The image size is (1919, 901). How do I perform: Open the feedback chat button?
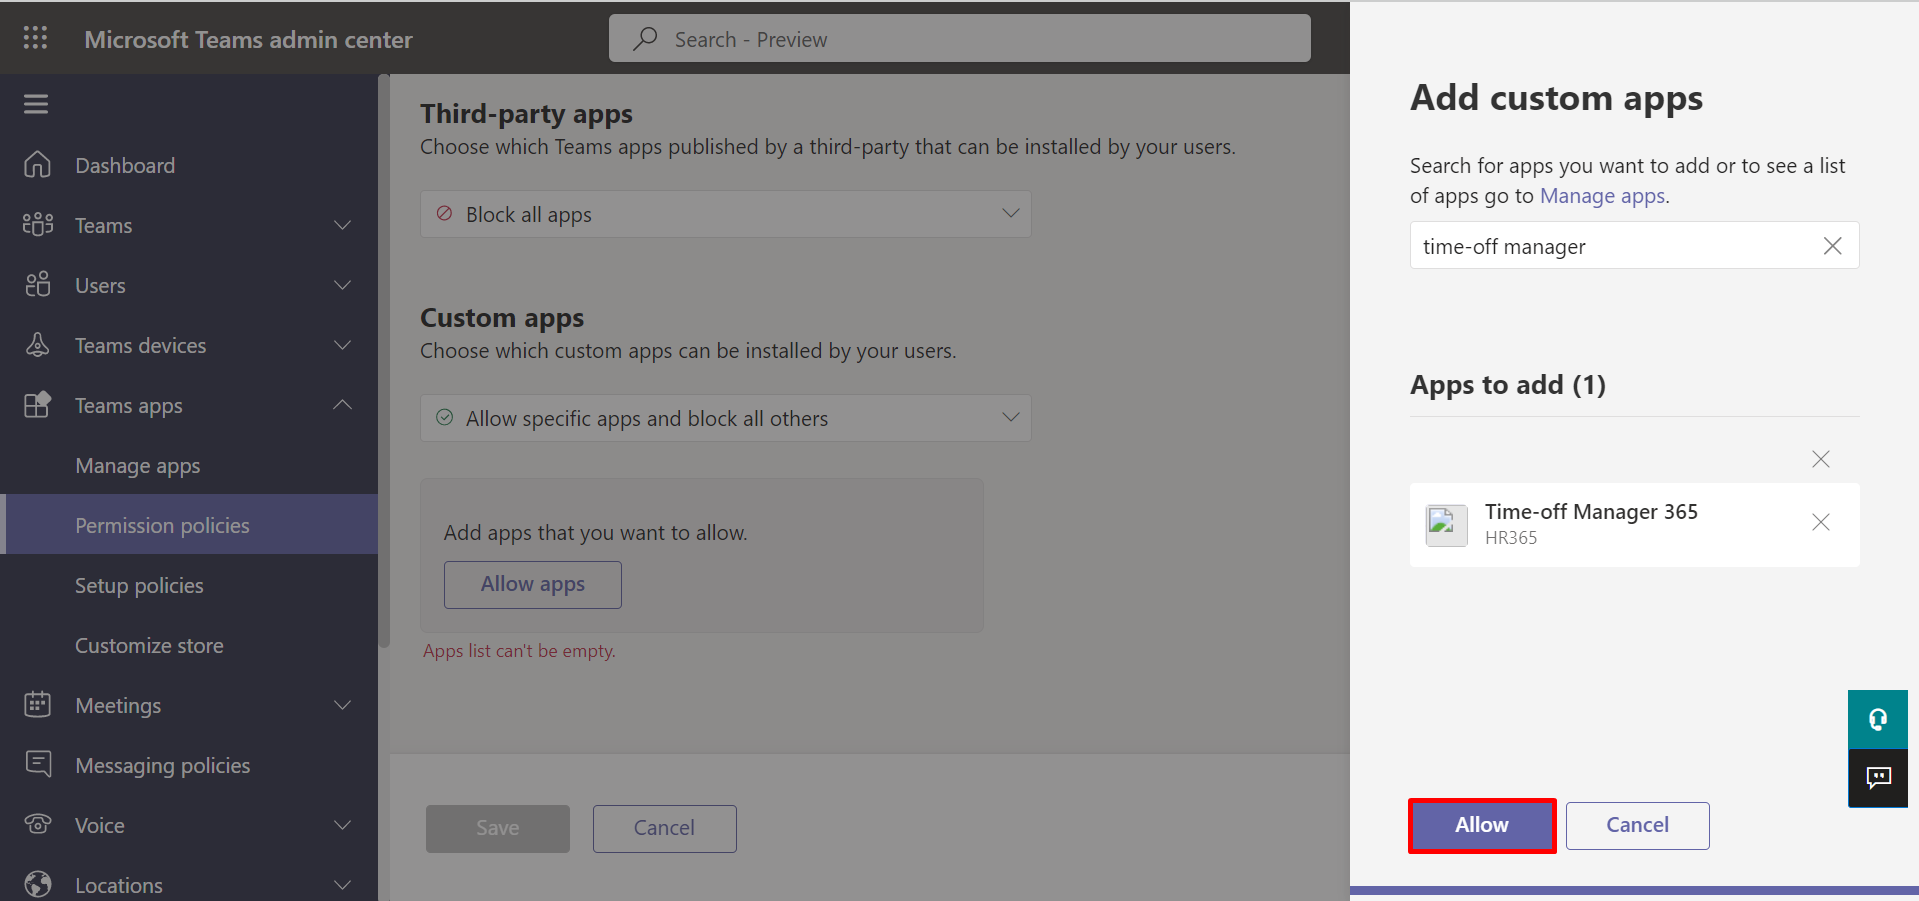pyautogui.click(x=1878, y=778)
